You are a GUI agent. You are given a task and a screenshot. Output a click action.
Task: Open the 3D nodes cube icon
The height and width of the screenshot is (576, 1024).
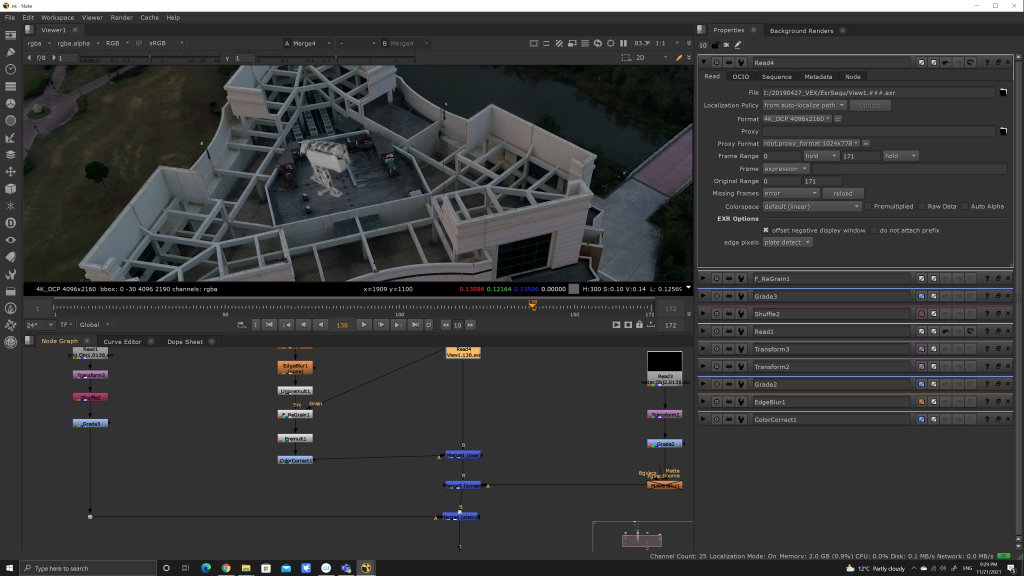tap(10, 188)
